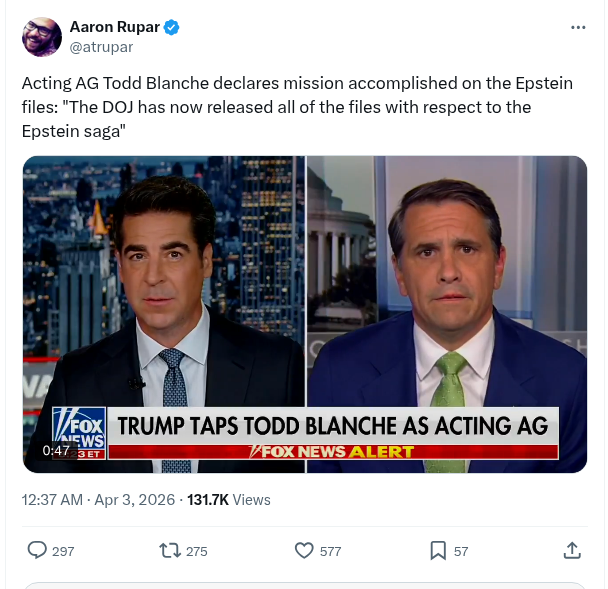
Task: Play the Fox News video clip
Action: tap(304, 300)
